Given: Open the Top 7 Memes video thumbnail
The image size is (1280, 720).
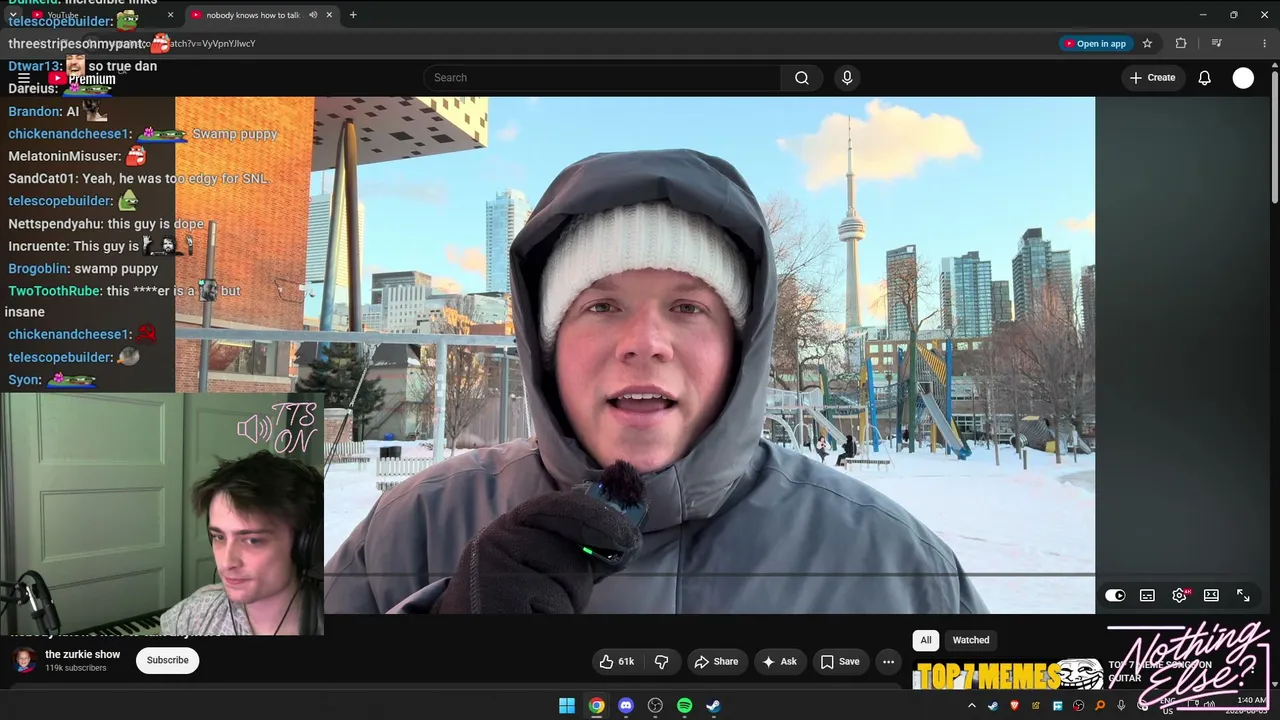Looking at the screenshot, I should (1008, 675).
